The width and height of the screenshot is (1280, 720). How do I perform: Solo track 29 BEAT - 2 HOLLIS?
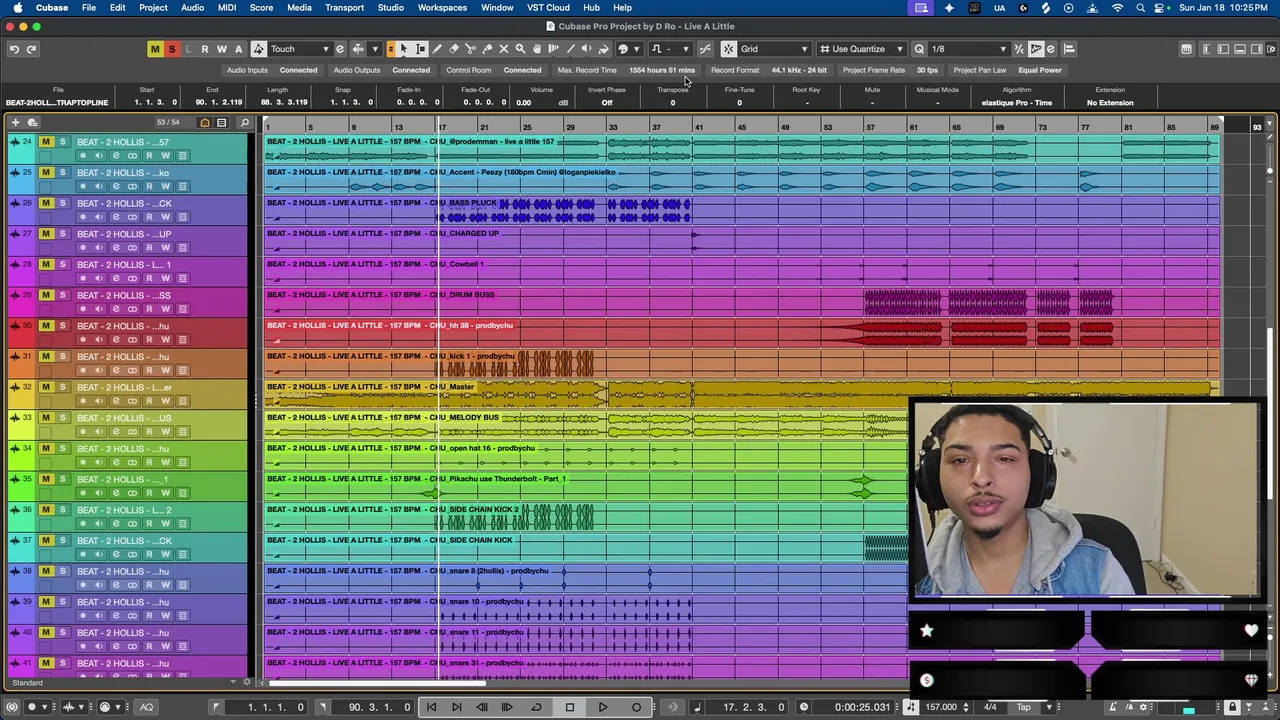62,295
